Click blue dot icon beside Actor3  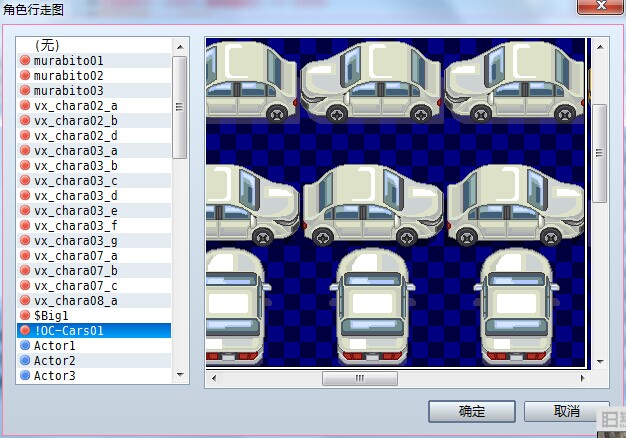[x=25, y=375]
